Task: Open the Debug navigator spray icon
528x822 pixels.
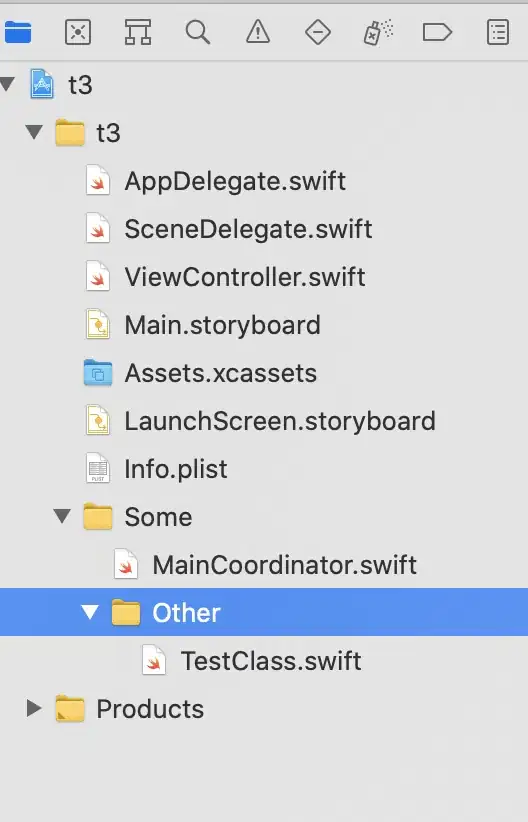Action: [x=378, y=33]
